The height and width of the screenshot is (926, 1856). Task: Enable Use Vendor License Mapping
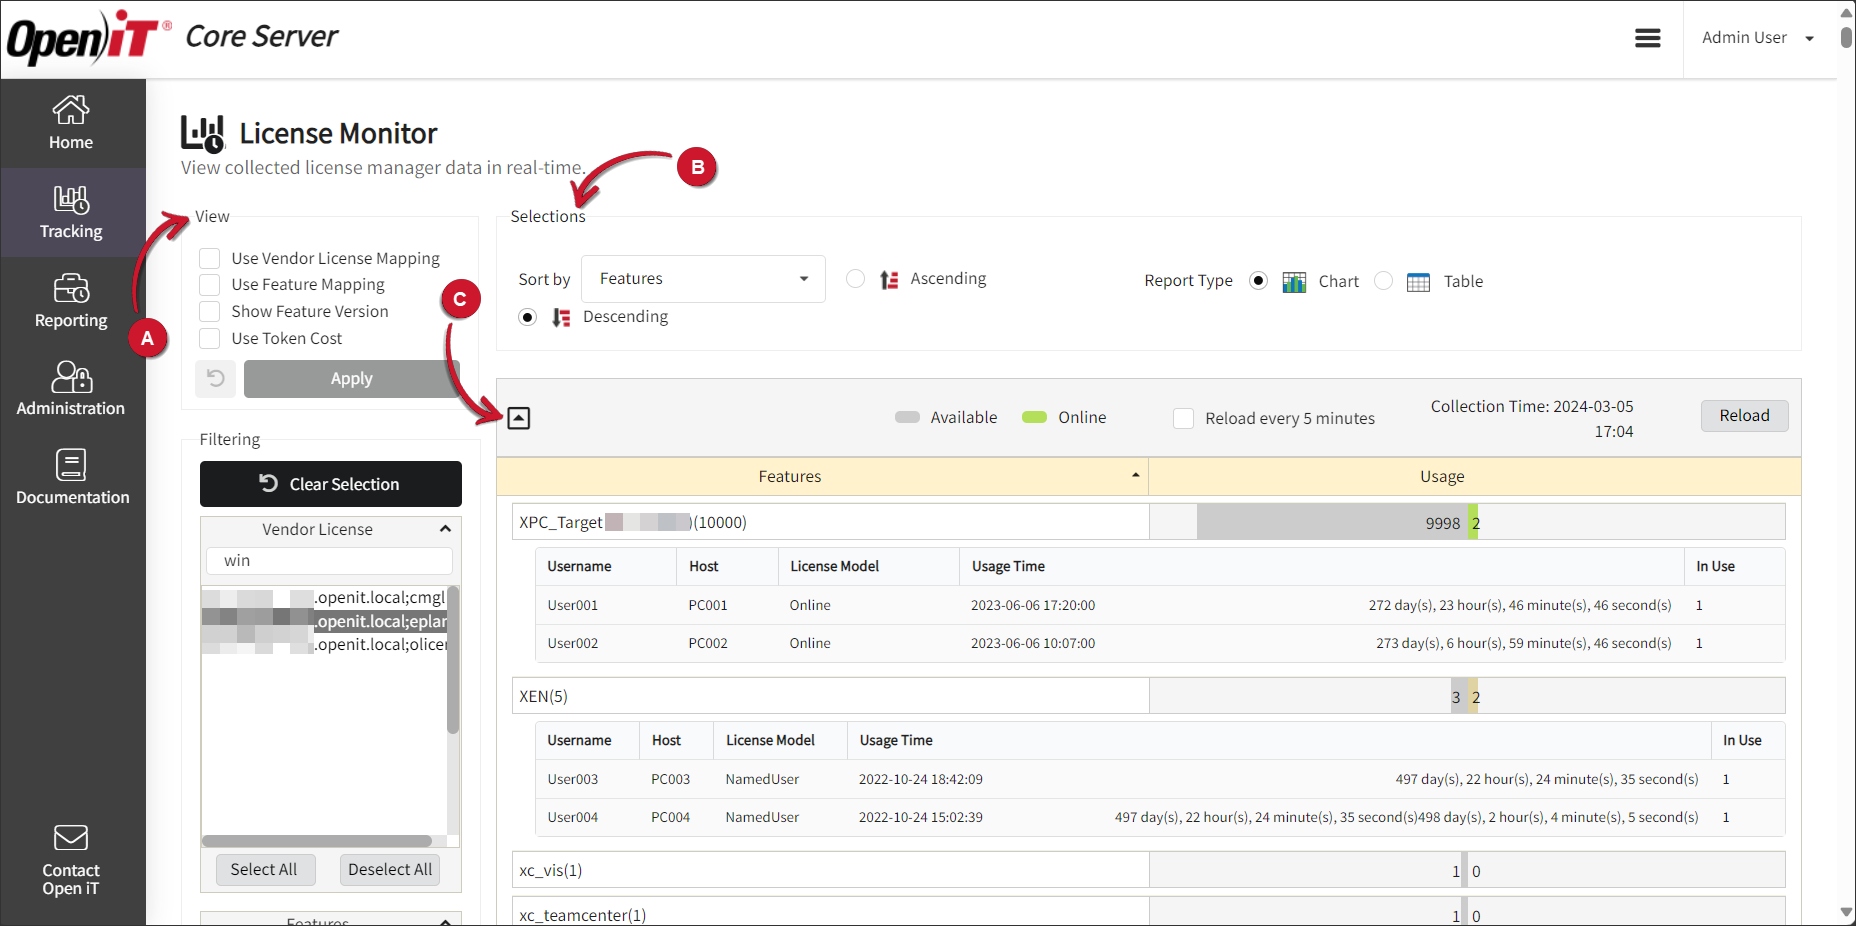click(210, 258)
